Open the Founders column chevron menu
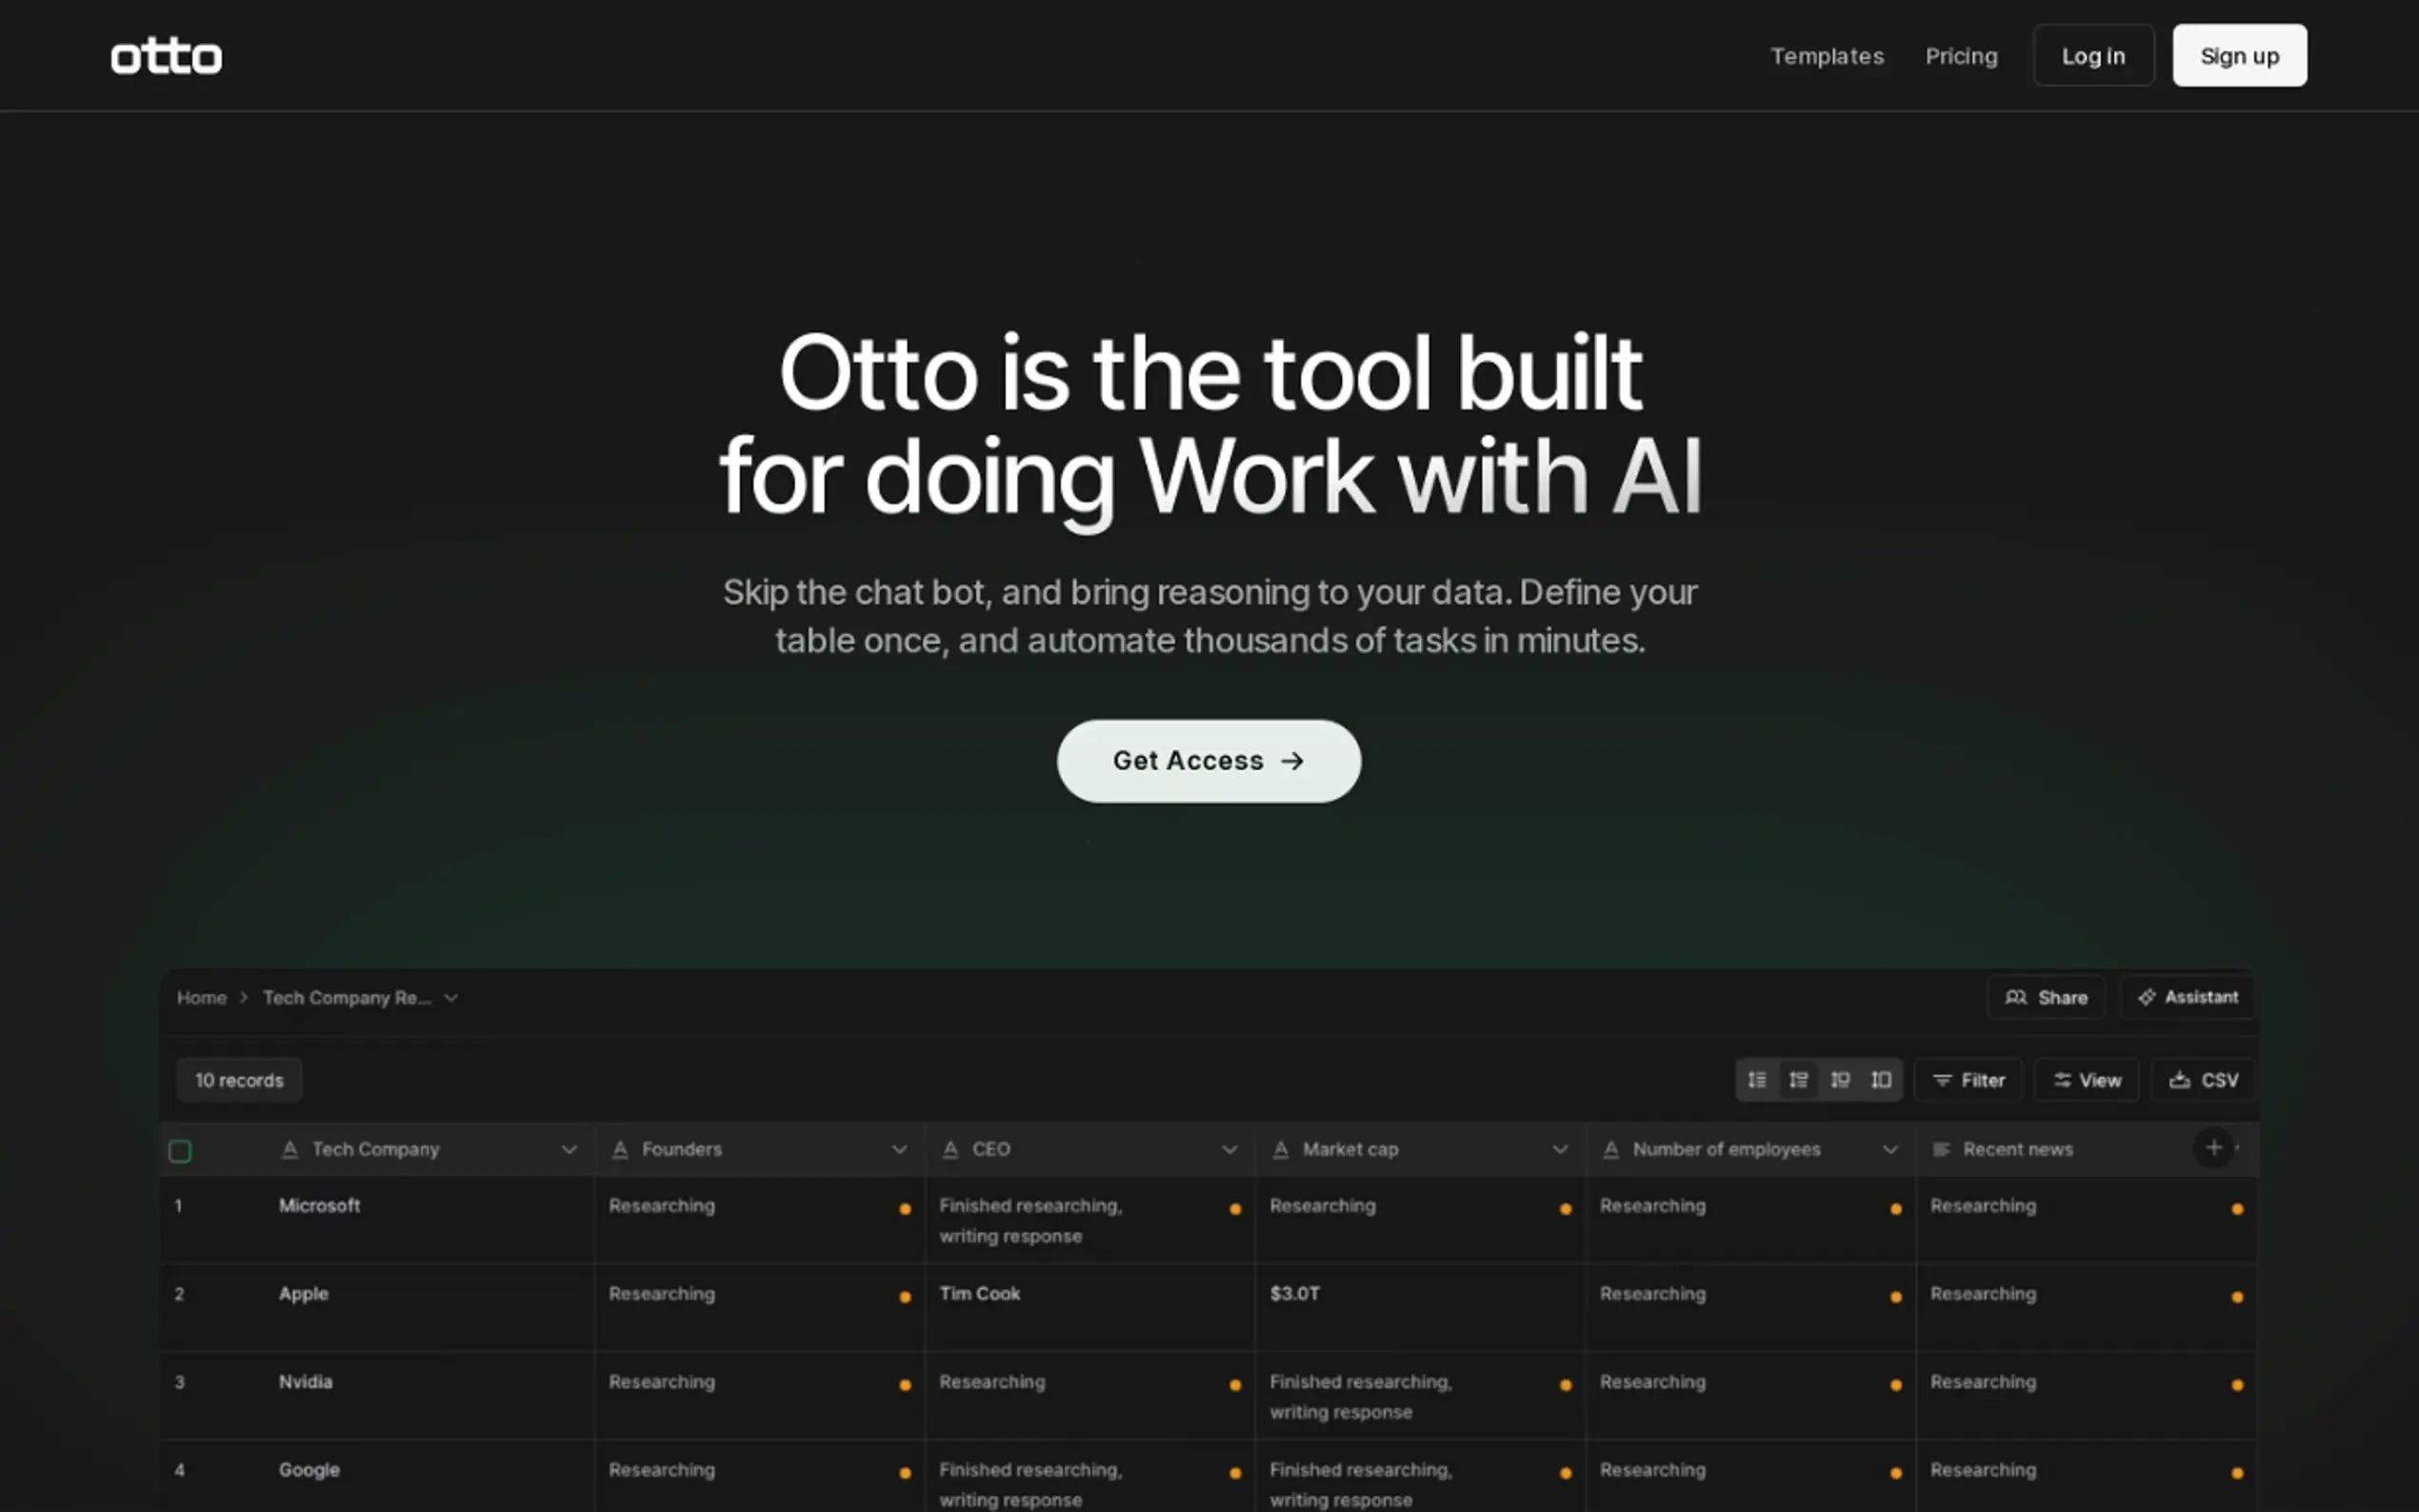This screenshot has width=2419, height=1512. pos(899,1150)
